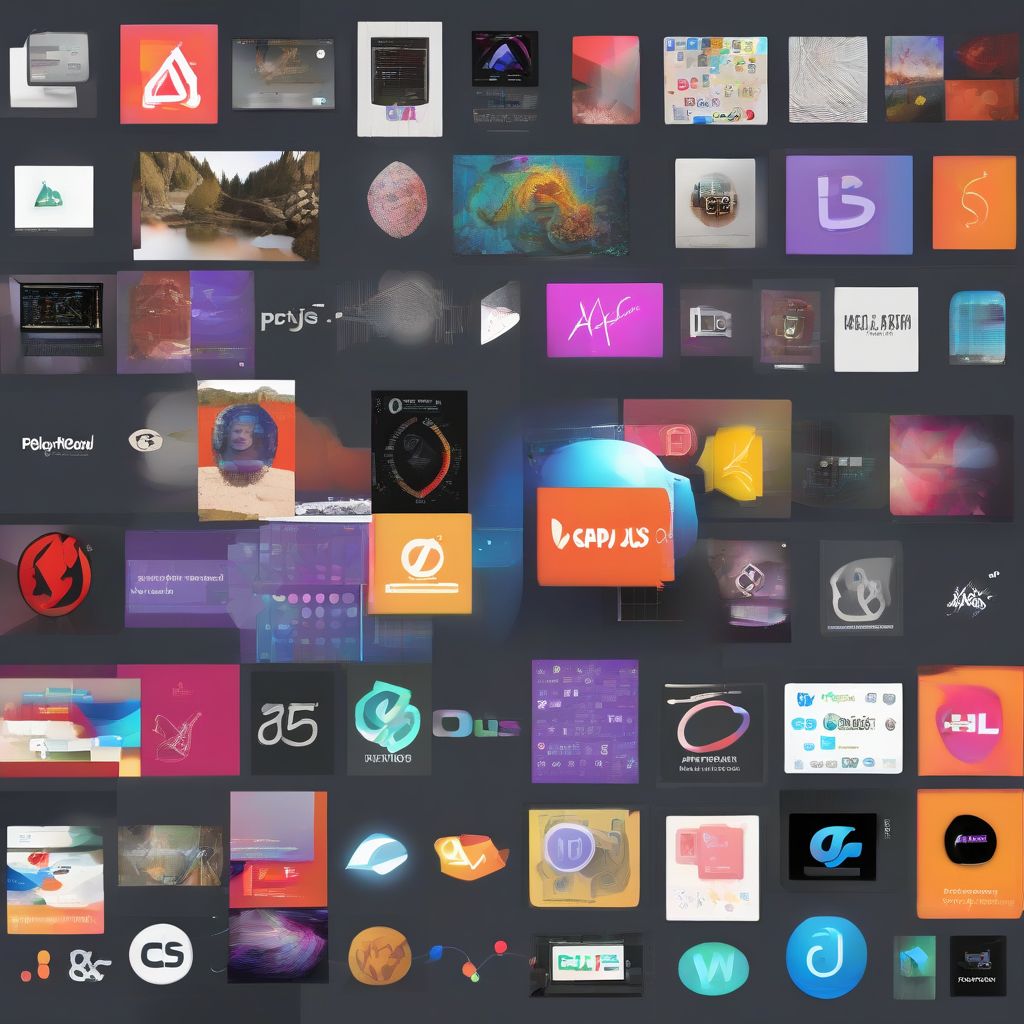
Task: Click the magenta tile with guitar sketch
Action: 180,720
